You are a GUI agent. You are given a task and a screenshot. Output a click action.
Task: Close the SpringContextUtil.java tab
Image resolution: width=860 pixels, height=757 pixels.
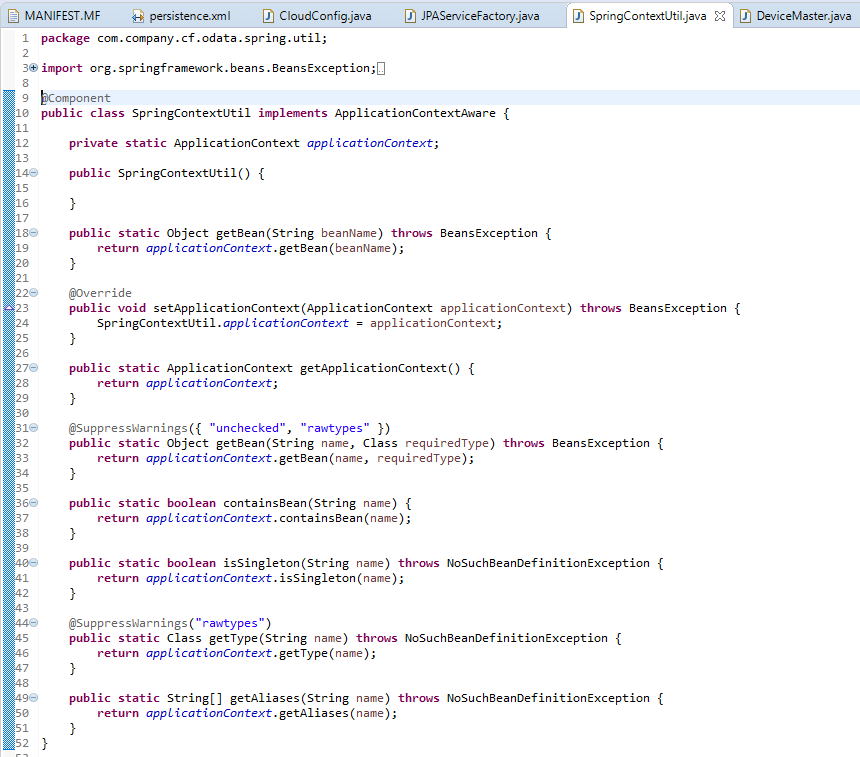click(x=720, y=16)
